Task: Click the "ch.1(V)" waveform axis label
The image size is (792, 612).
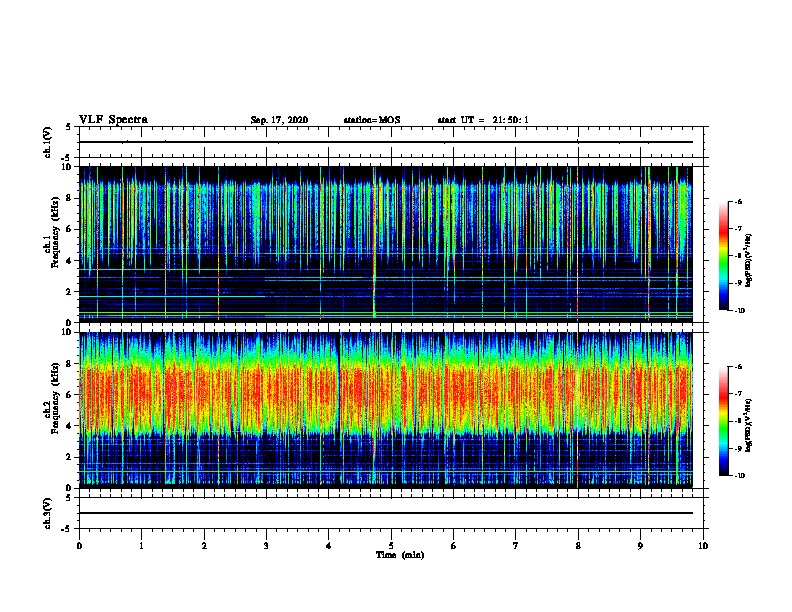Action: pyautogui.click(x=47, y=142)
